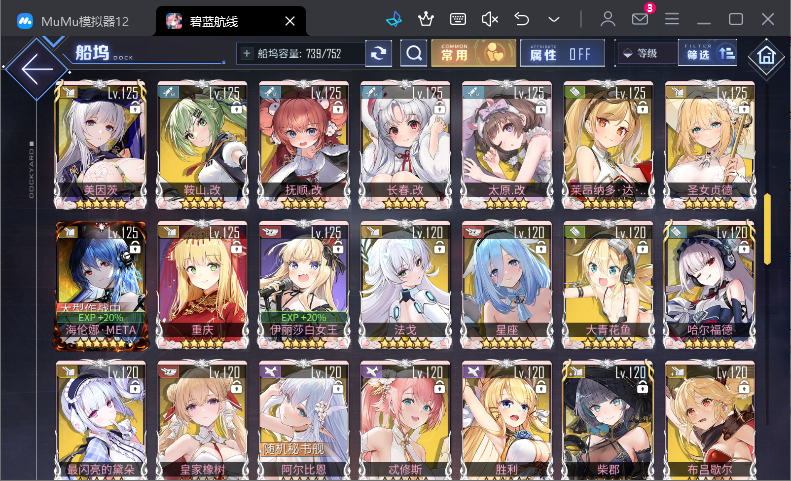The width and height of the screenshot is (791, 481).
Task: Open the MuMu模拟器12 home tab
Action: 73,21
